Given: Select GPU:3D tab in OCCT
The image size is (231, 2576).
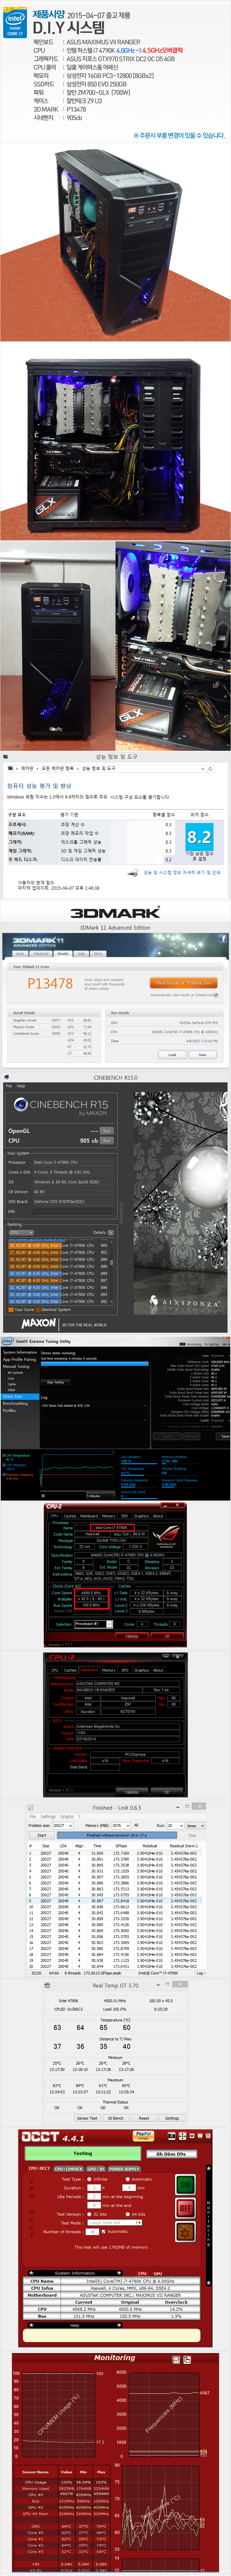Looking at the screenshot, I should pyautogui.click(x=96, y=2169).
